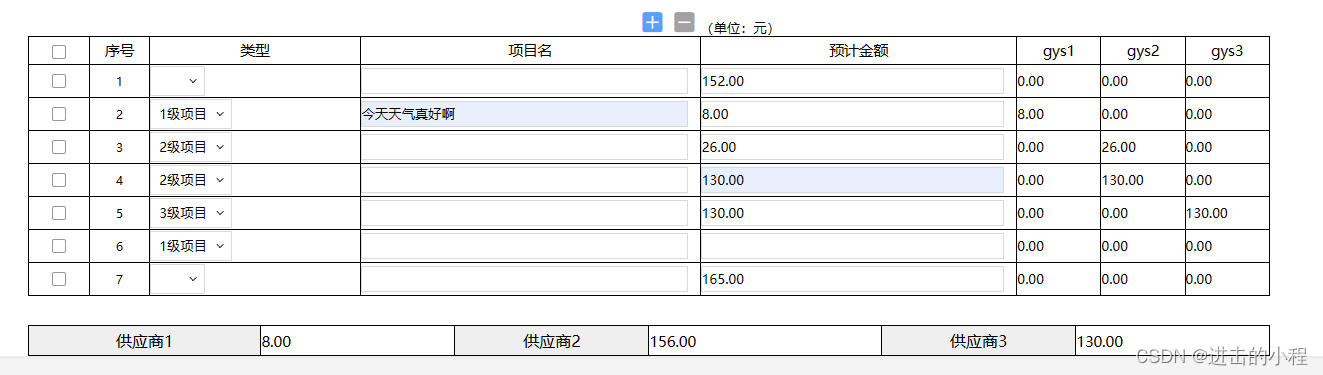Focus the project name field in row 1
Screen dimensions: 1323x375
coord(525,81)
